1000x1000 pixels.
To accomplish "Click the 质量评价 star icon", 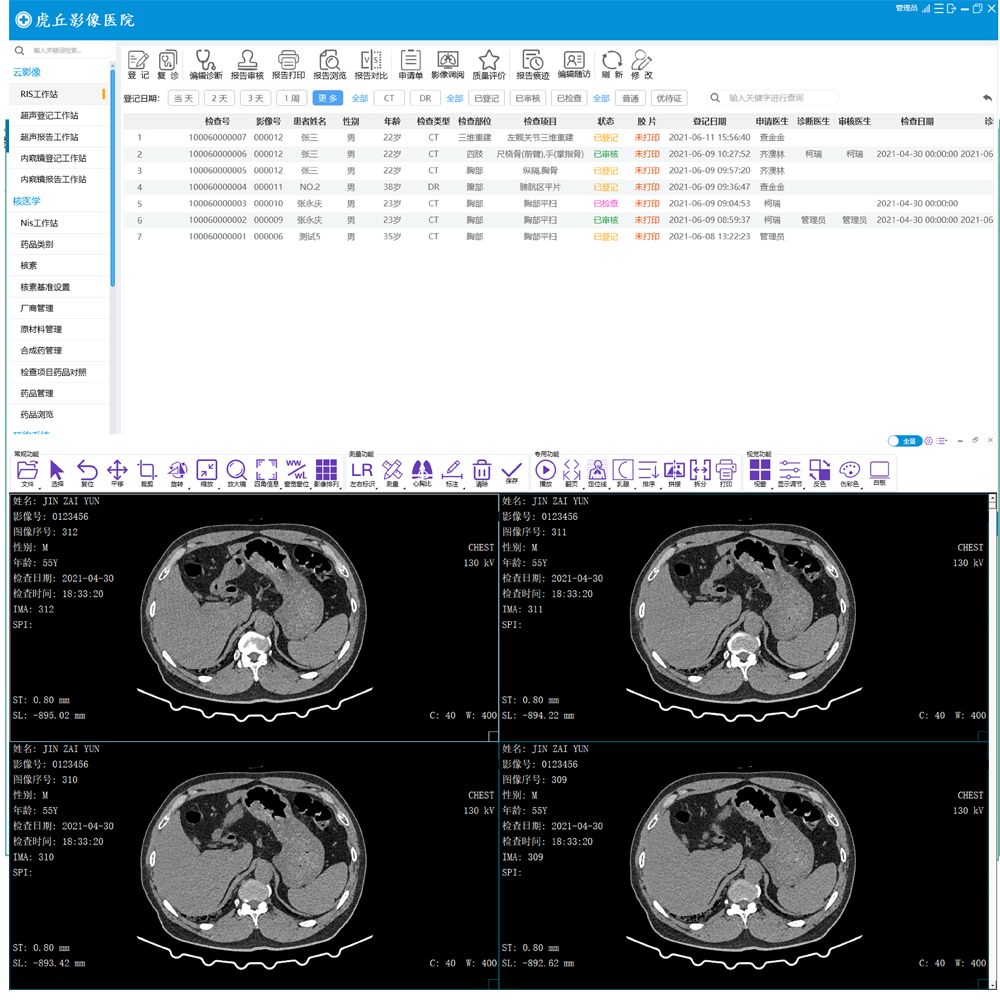I will point(488,62).
